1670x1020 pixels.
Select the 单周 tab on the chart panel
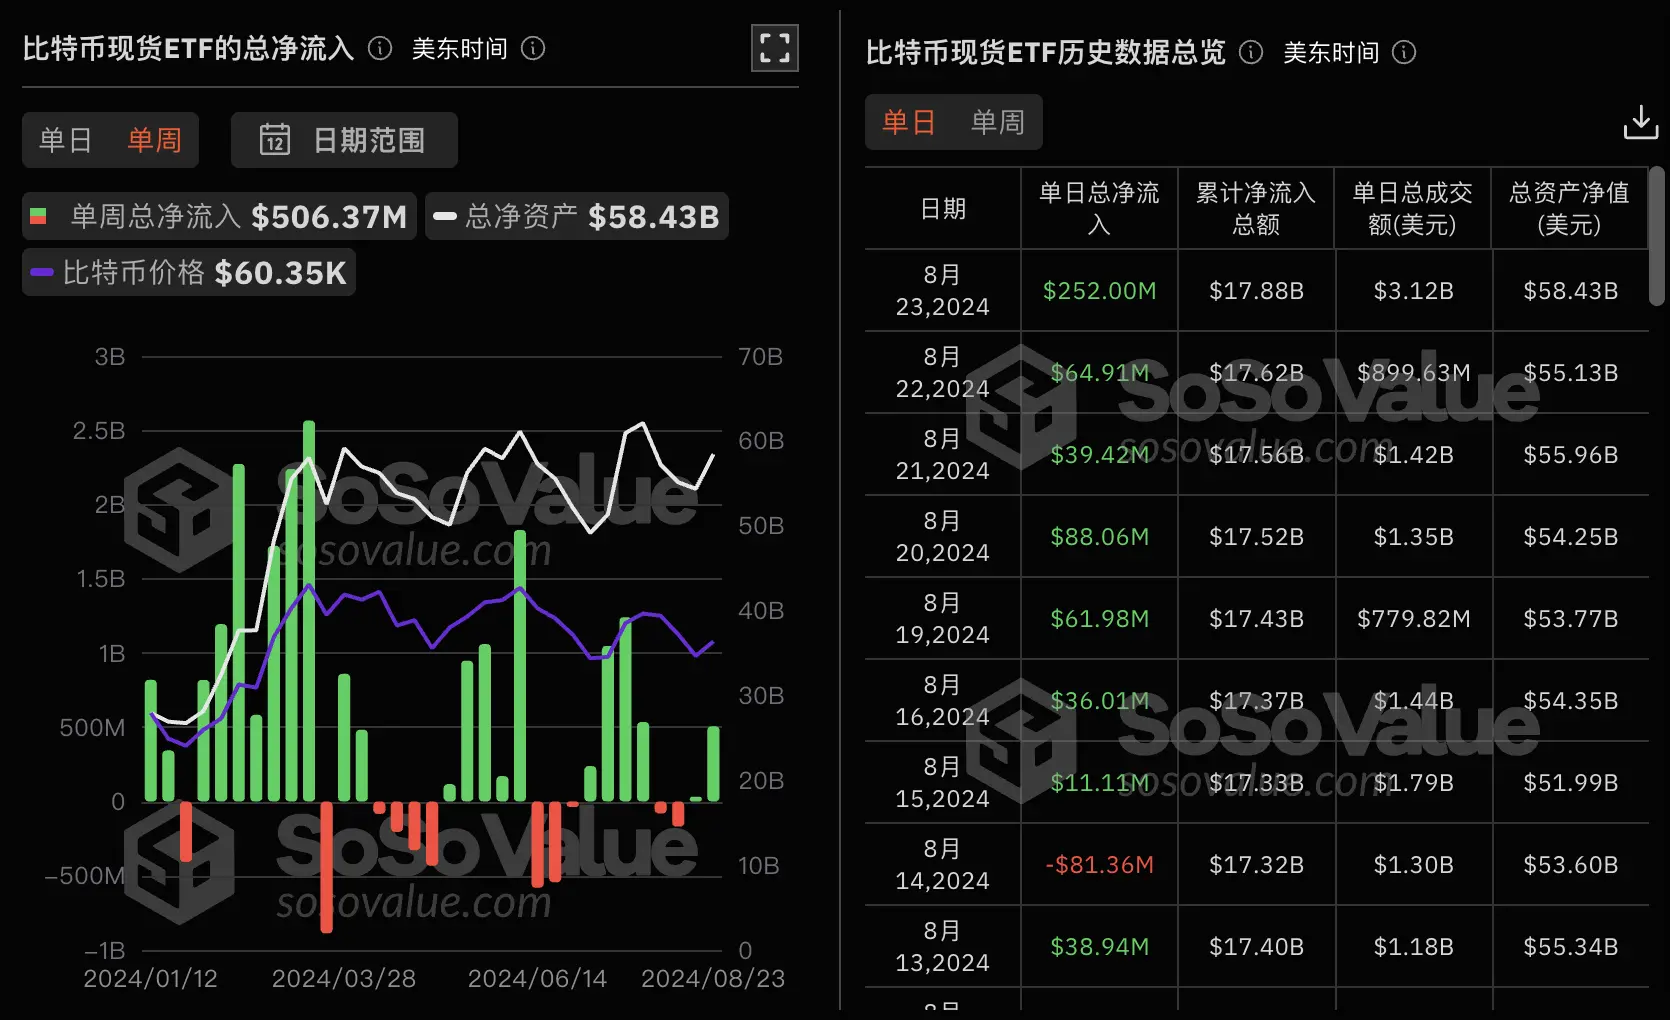point(154,140)
